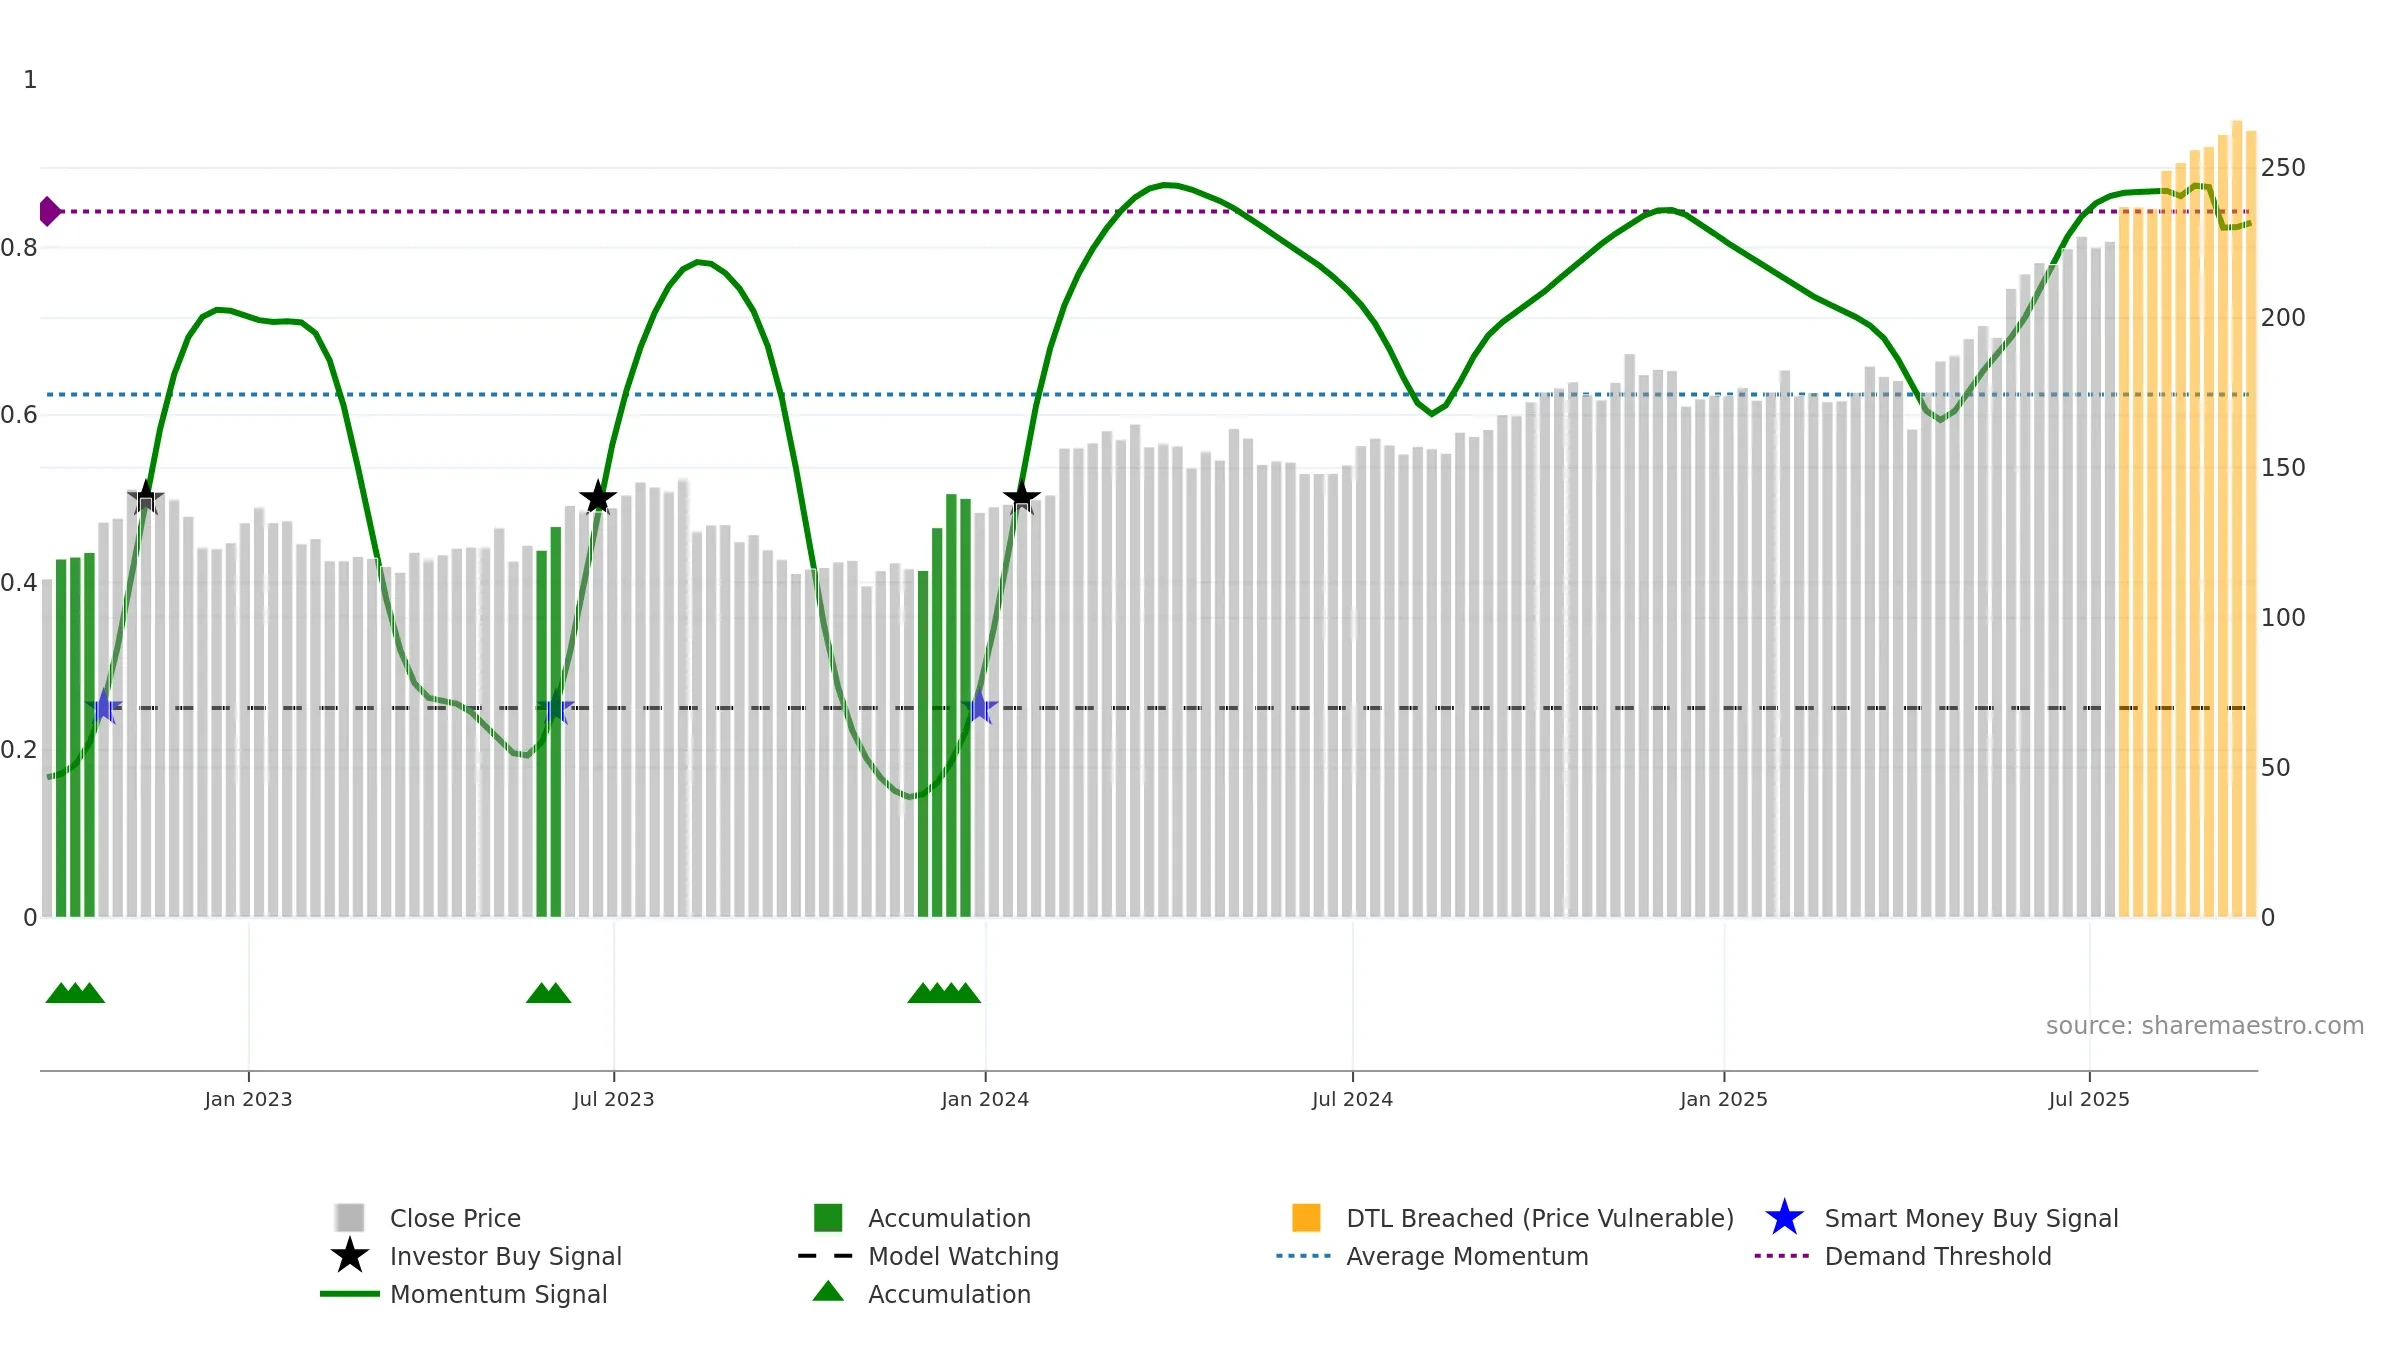Click the blue Smart Money Buy Signal legend star
The width and height of the screenshot is (2400, 1350).
click(1784, 1218)
